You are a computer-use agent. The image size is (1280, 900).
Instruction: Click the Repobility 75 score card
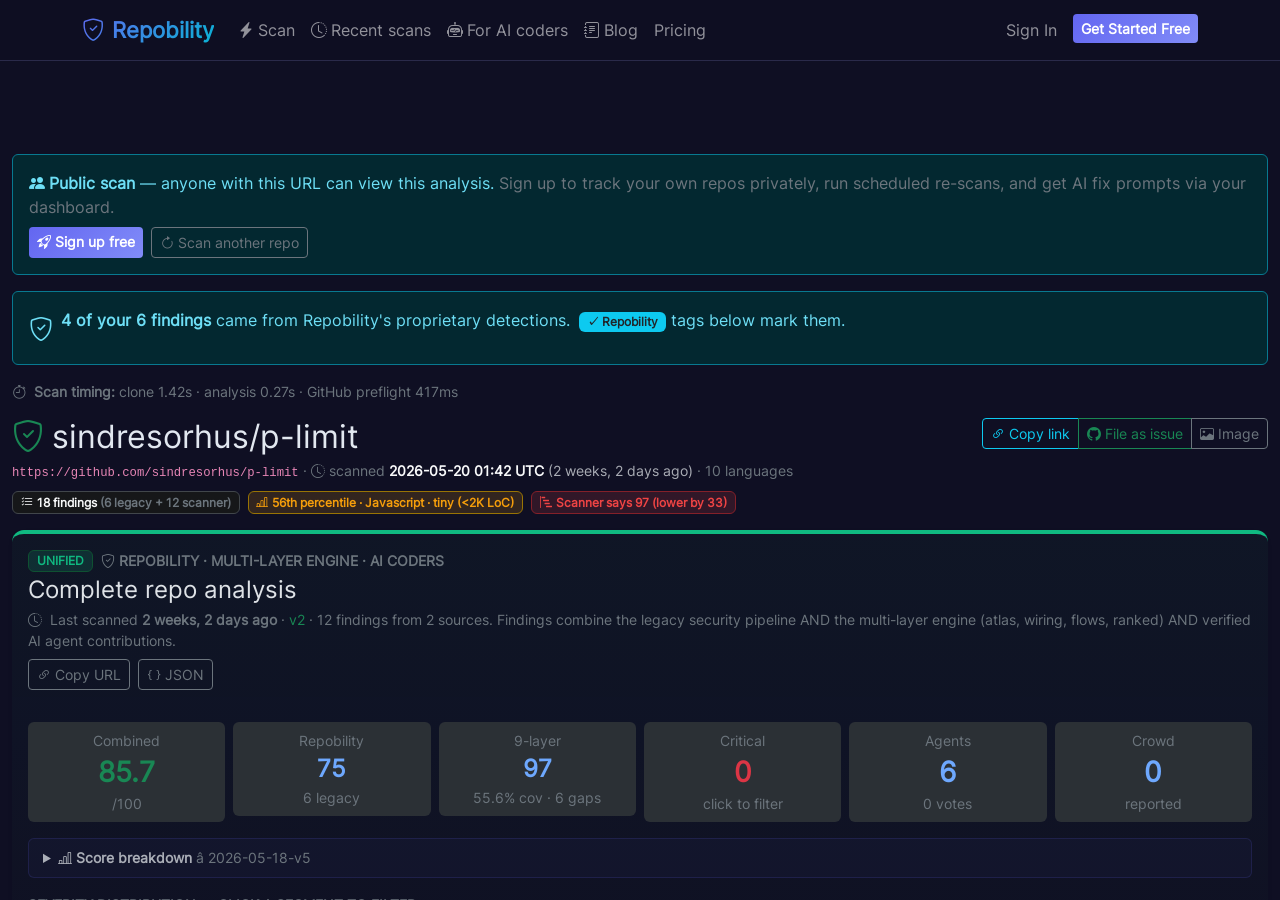331,769
